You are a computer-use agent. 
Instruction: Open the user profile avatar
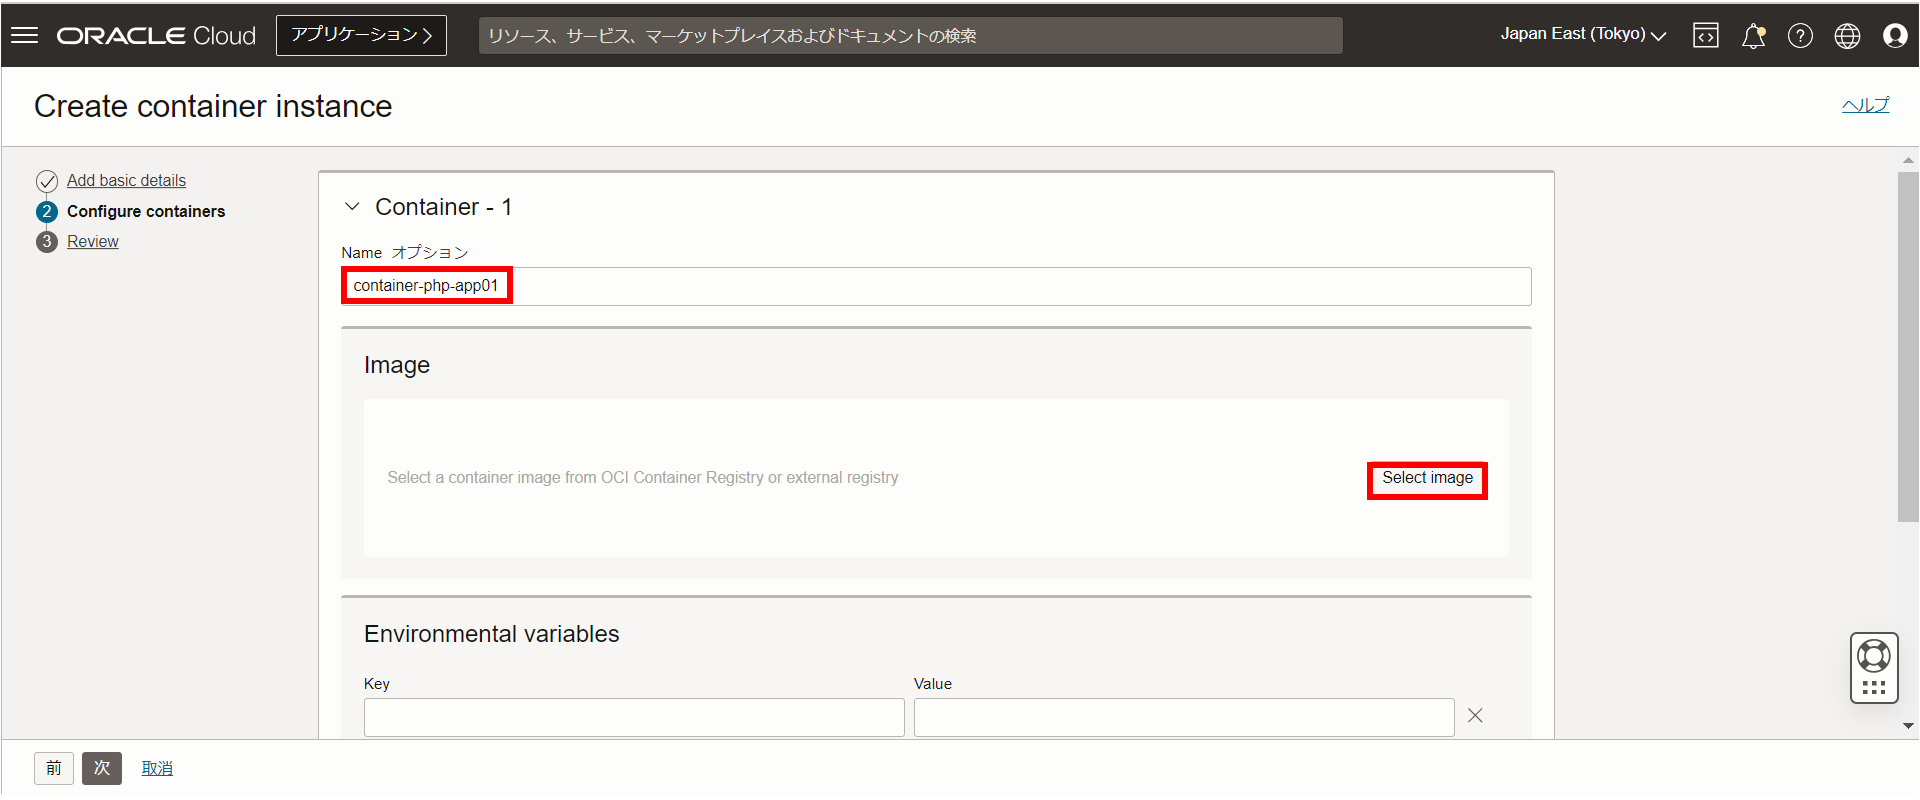(x=1895, y=36)
